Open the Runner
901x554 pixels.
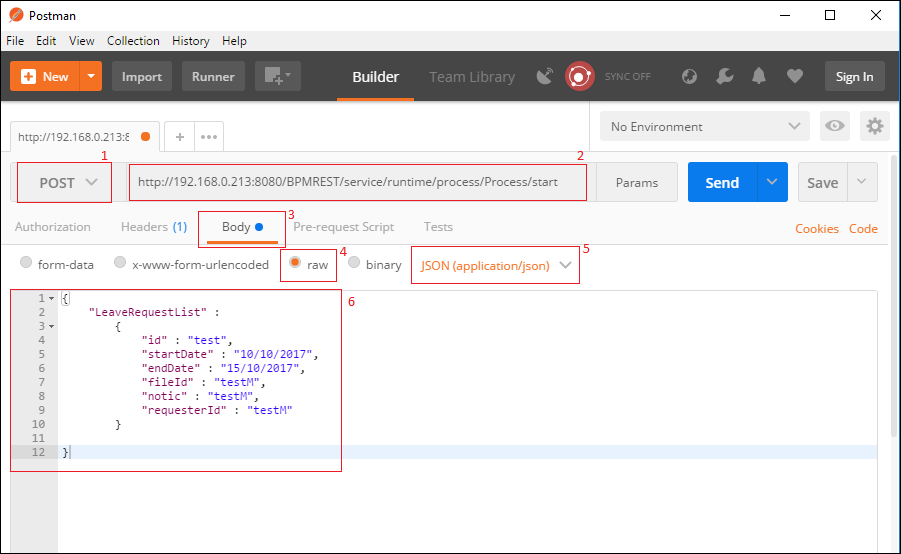coord(213,76)
